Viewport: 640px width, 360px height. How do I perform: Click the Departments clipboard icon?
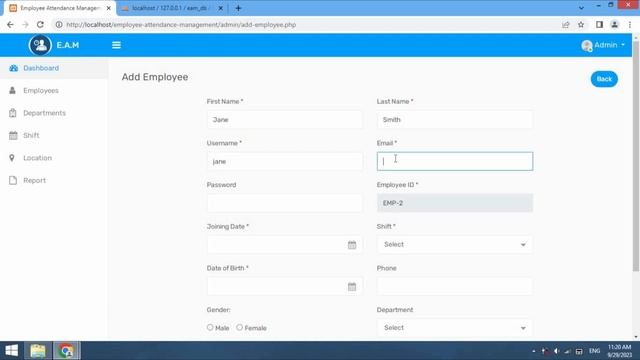[x=13, y=113]
